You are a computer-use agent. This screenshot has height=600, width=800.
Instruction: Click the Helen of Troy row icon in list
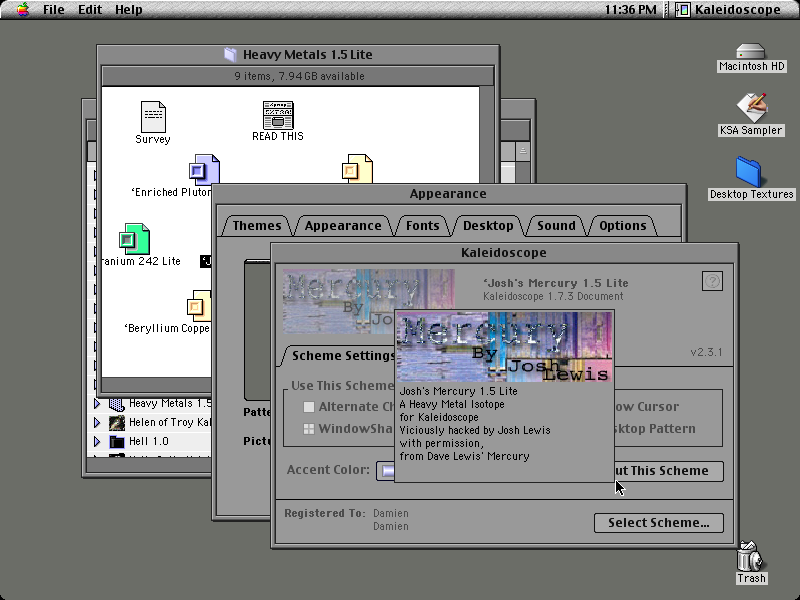117,422
